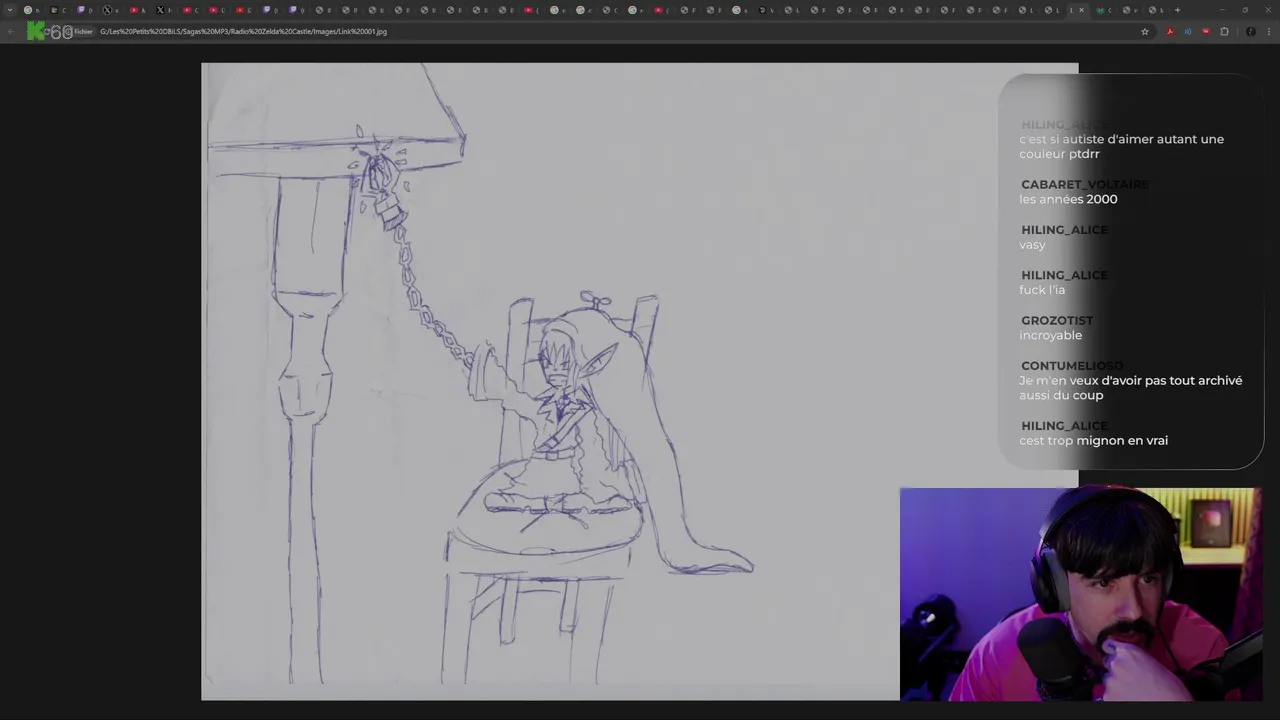Open the Adobe Acrobat extension icon
This screenshot has height=720, width=1280.
coord(1170,31)
